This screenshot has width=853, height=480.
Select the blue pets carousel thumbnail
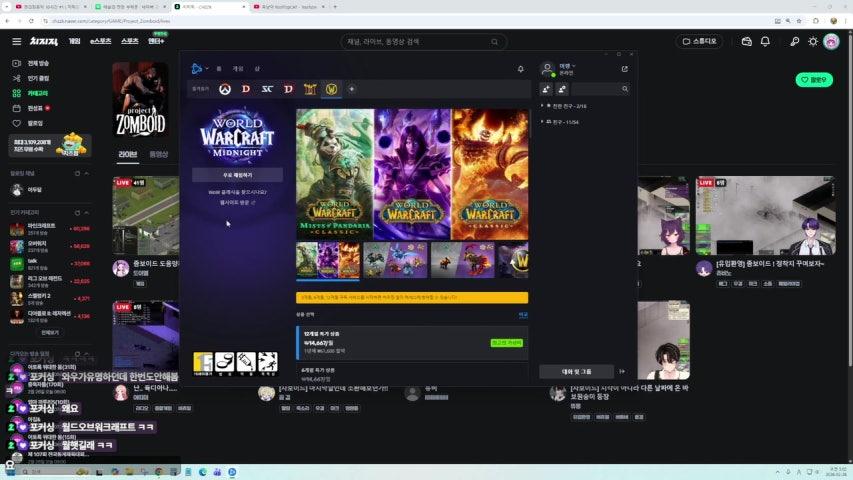coord(395,261)
